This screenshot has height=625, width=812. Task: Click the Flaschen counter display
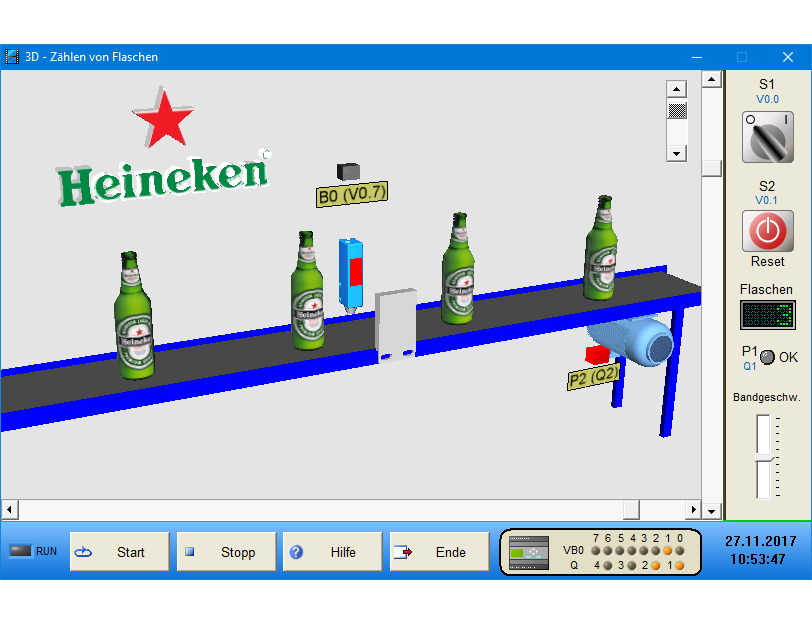click(x=767, y=315)
